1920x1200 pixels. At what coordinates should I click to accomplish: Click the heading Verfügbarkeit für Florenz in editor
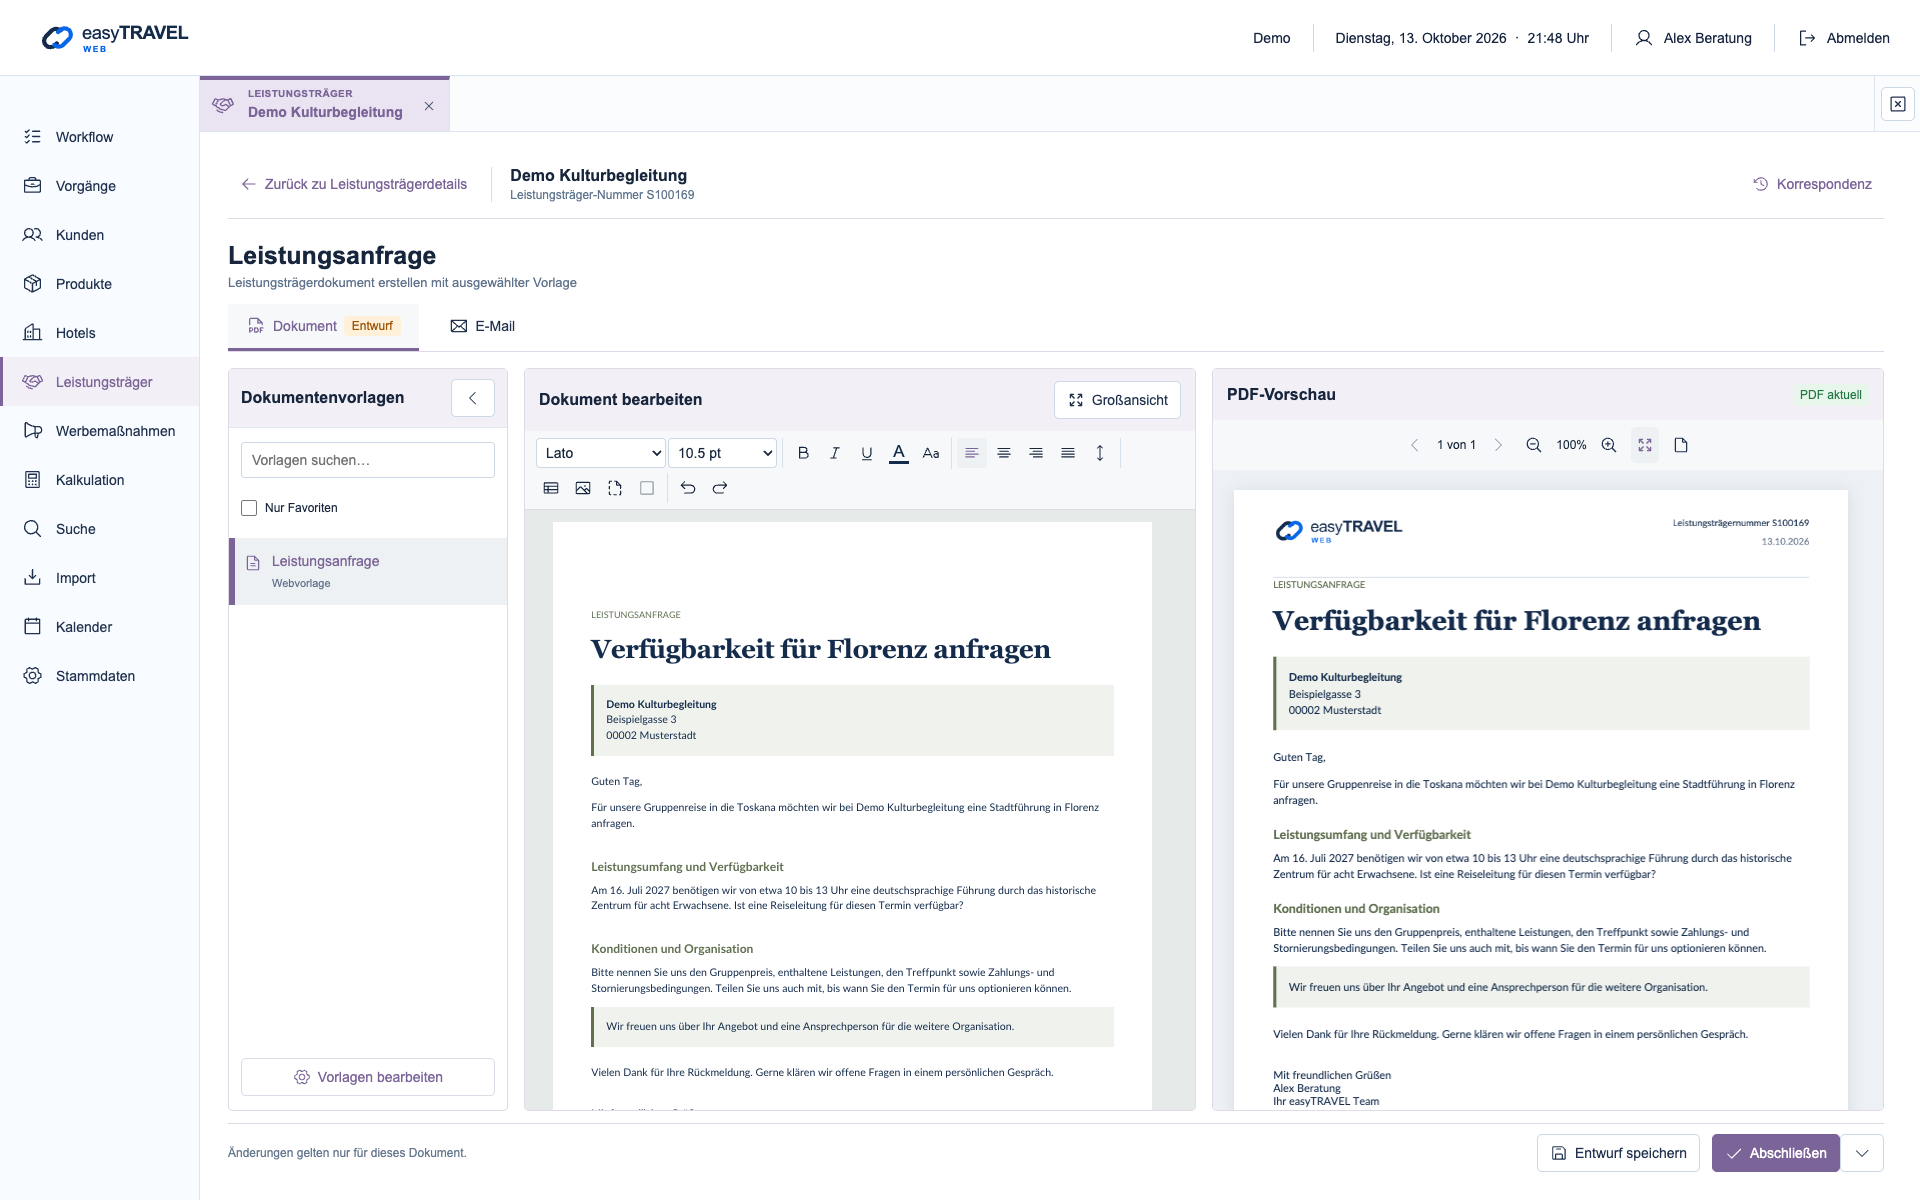pyautogui.click(x=820, y=649)
